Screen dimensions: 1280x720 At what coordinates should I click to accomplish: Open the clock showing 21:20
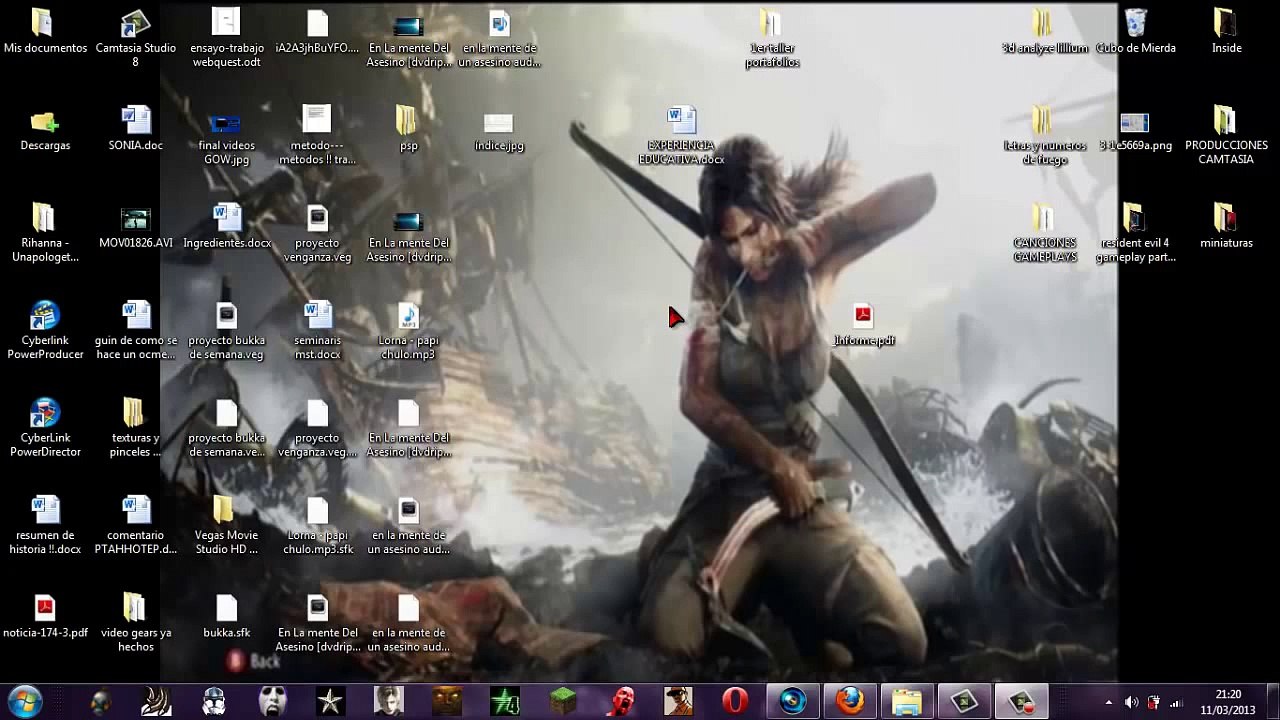(1228, 702)
